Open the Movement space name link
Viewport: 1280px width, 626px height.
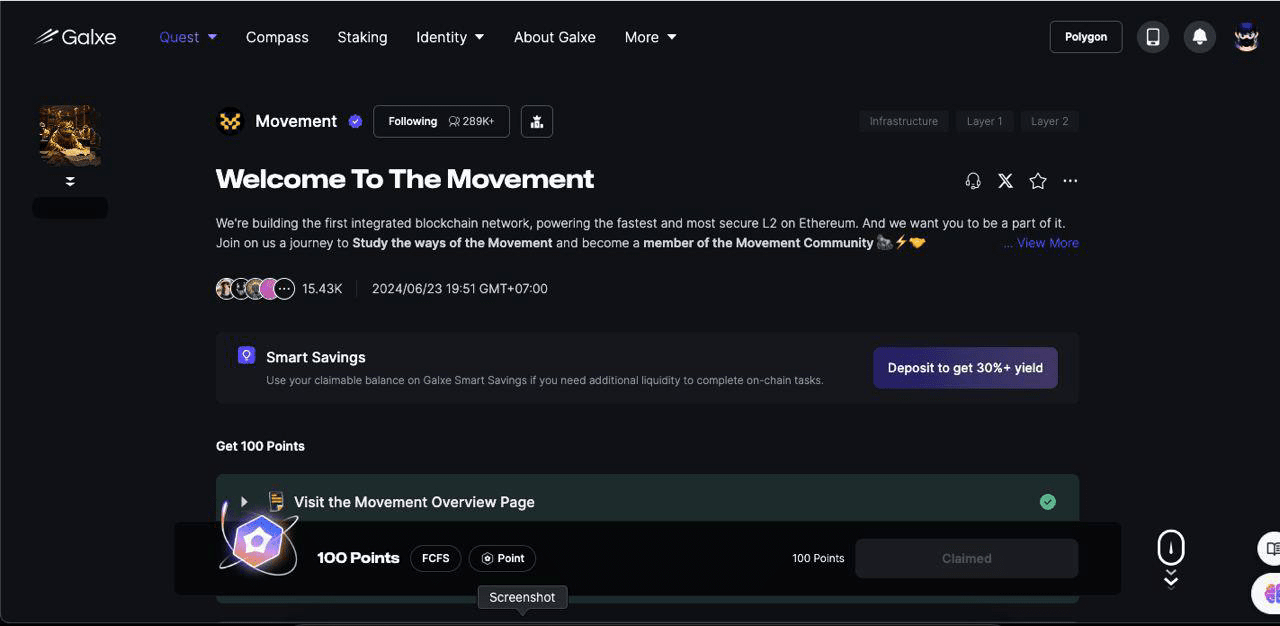click(x=296, y=121)
